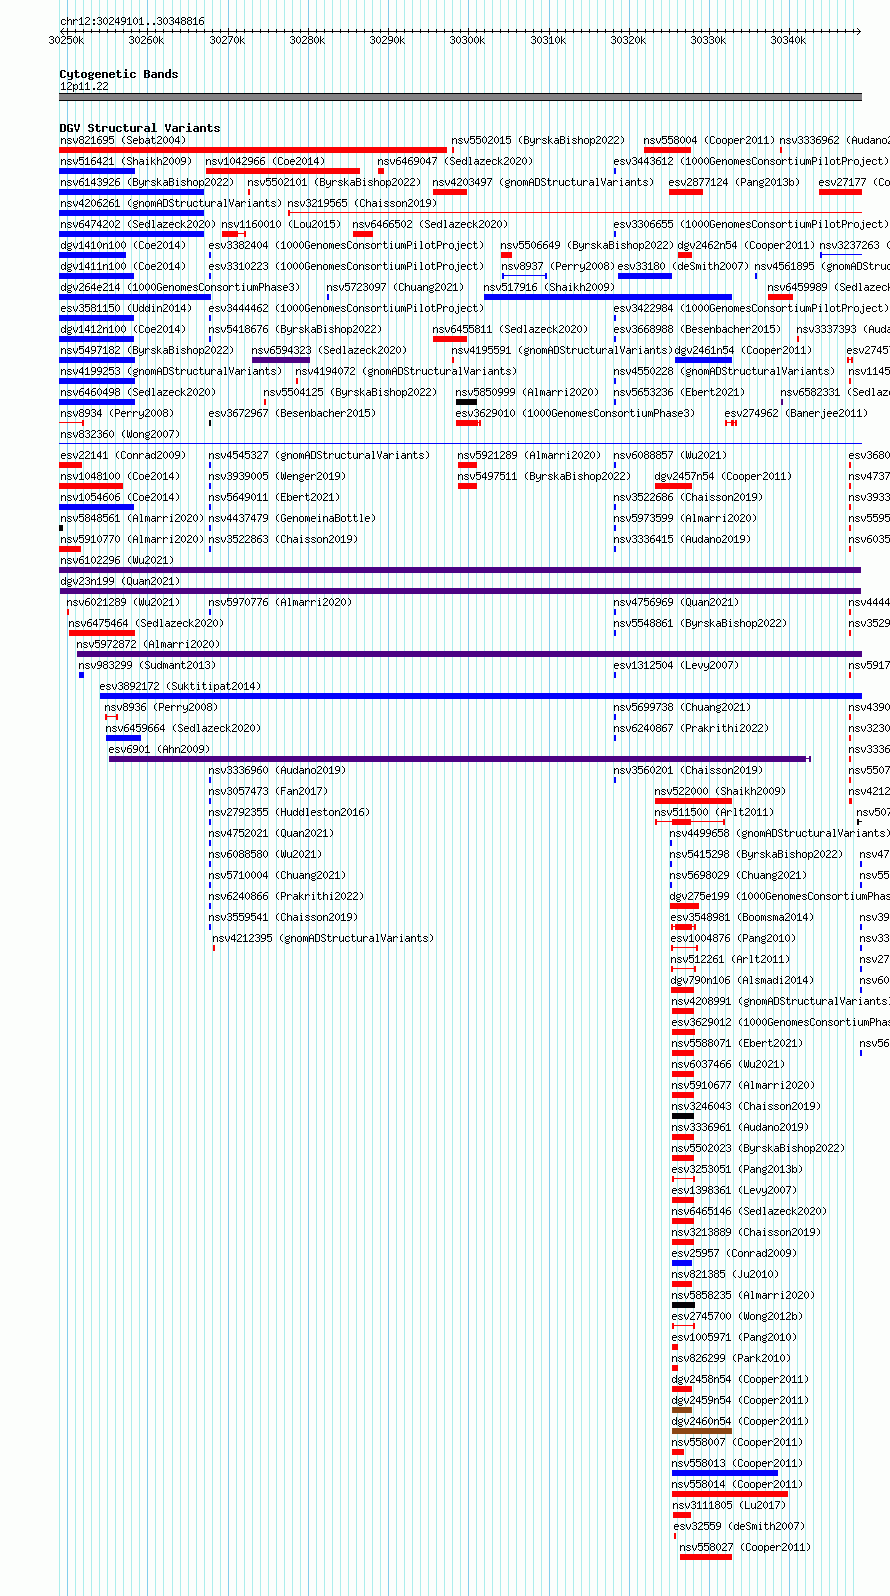Open the esv3581150 (Uddin2014) variant
This screenshot has width=890, height=1596.
(125, 308)
